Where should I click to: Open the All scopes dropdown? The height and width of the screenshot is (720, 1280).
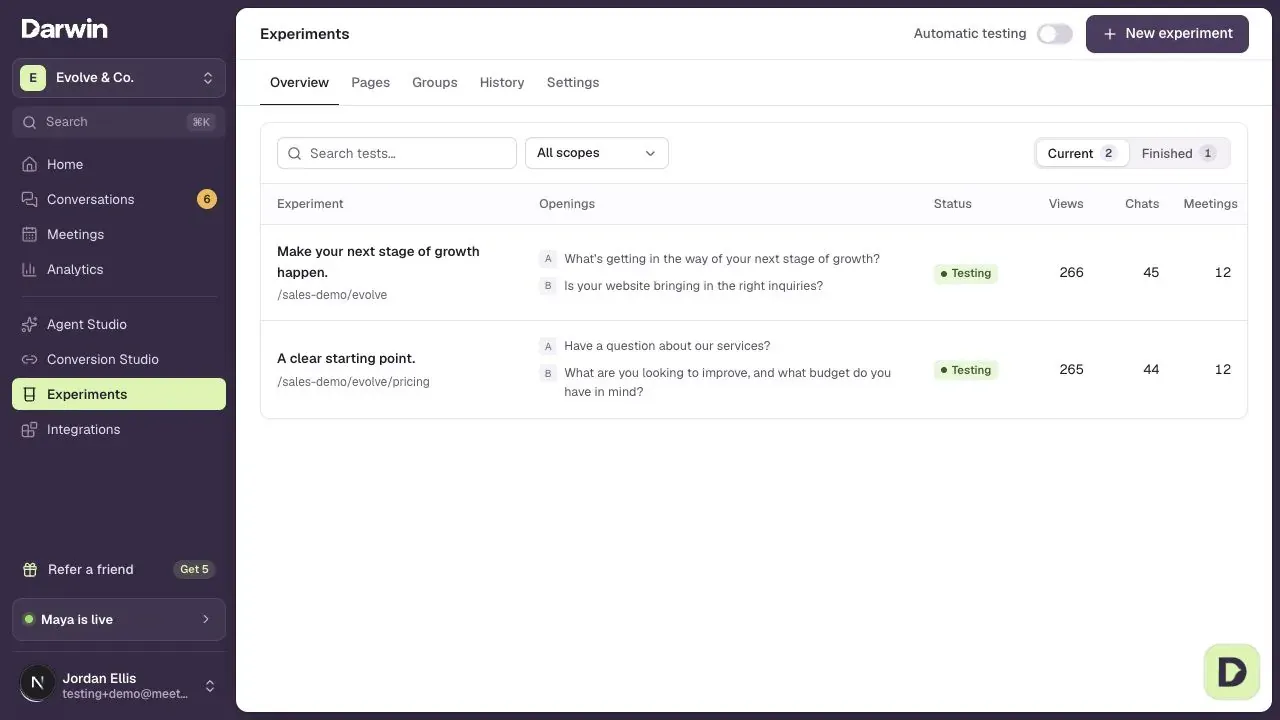pos(597,153)
